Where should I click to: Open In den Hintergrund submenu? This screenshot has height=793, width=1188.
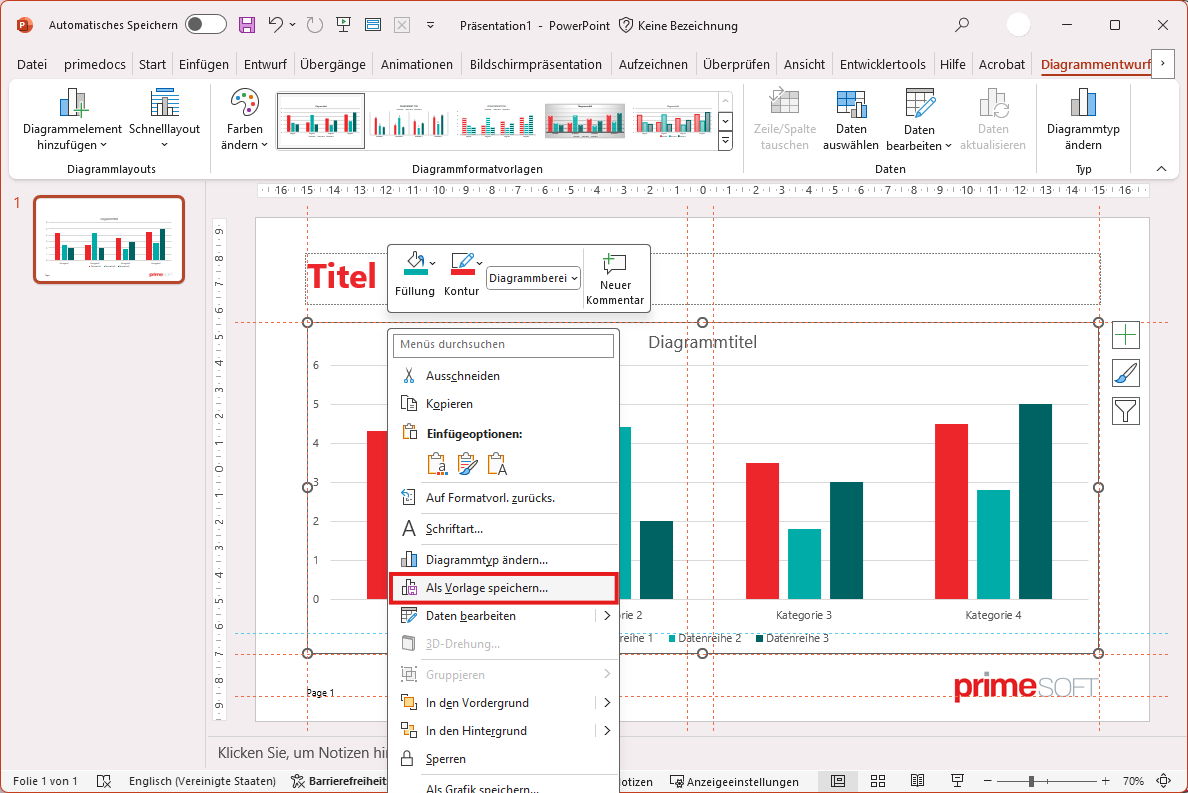click(x=503, y=731)
